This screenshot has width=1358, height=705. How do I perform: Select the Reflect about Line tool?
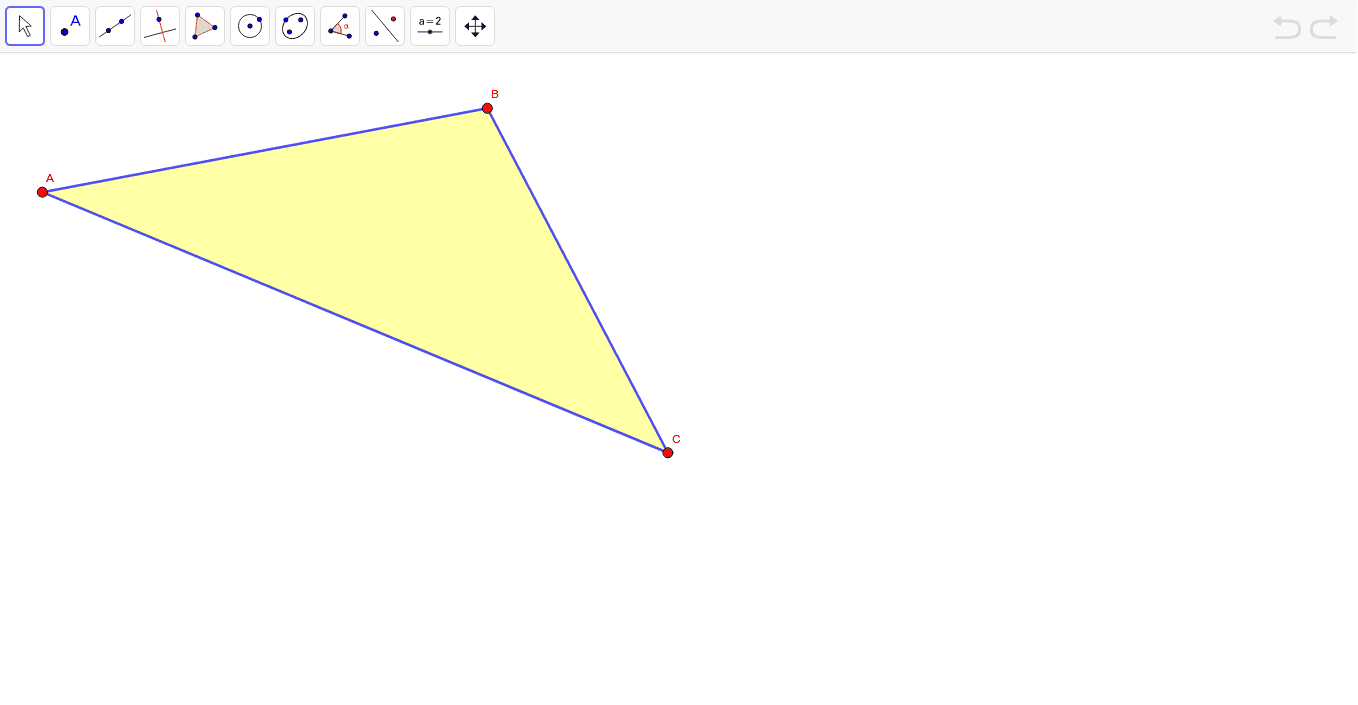[385, 26]
